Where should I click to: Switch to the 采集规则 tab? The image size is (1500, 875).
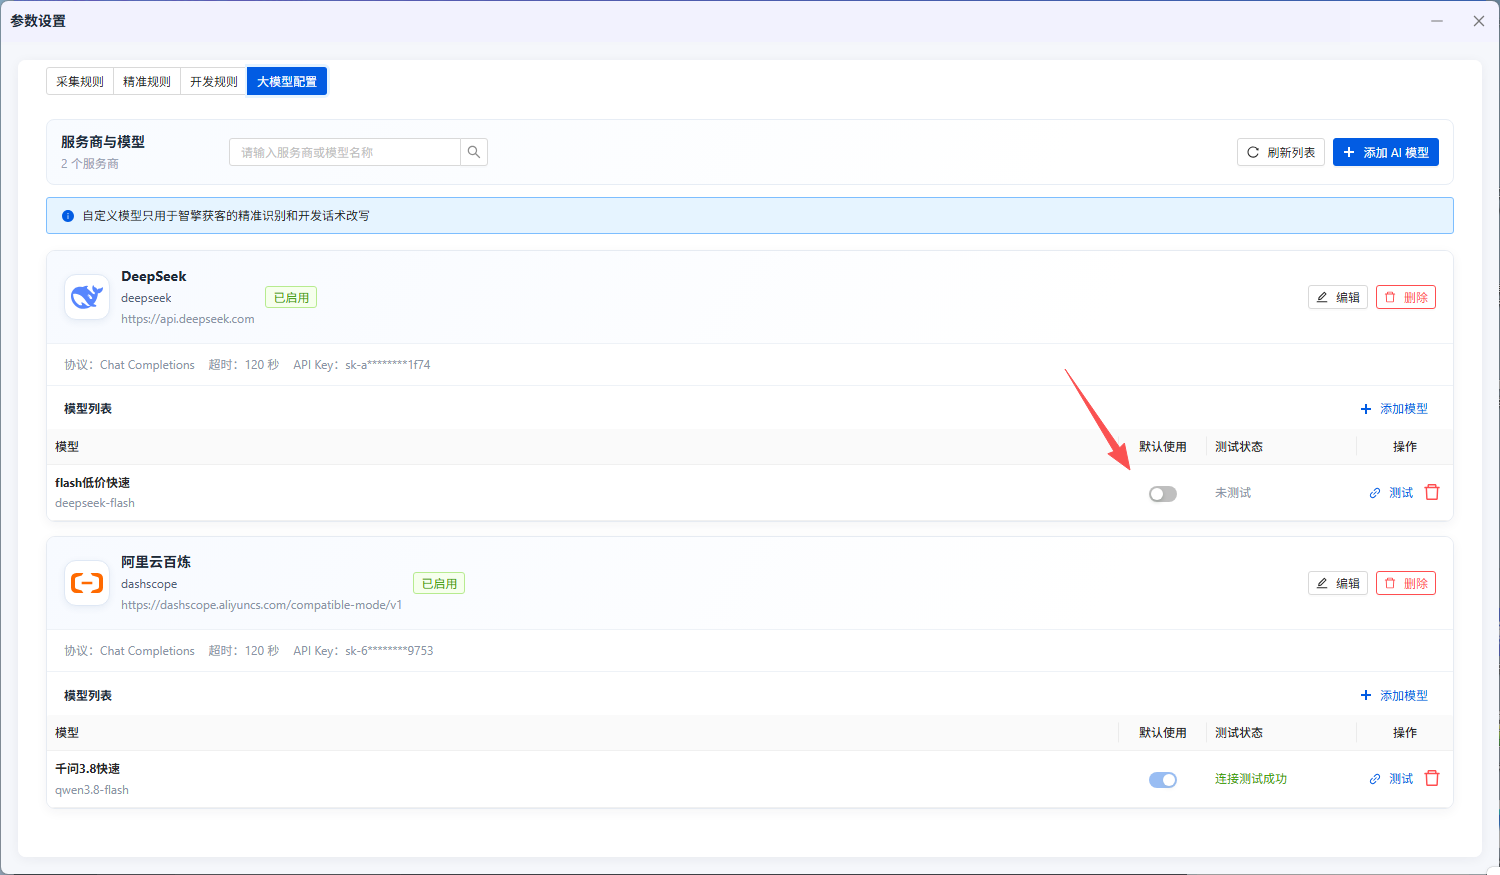click(x=80, y=81)
